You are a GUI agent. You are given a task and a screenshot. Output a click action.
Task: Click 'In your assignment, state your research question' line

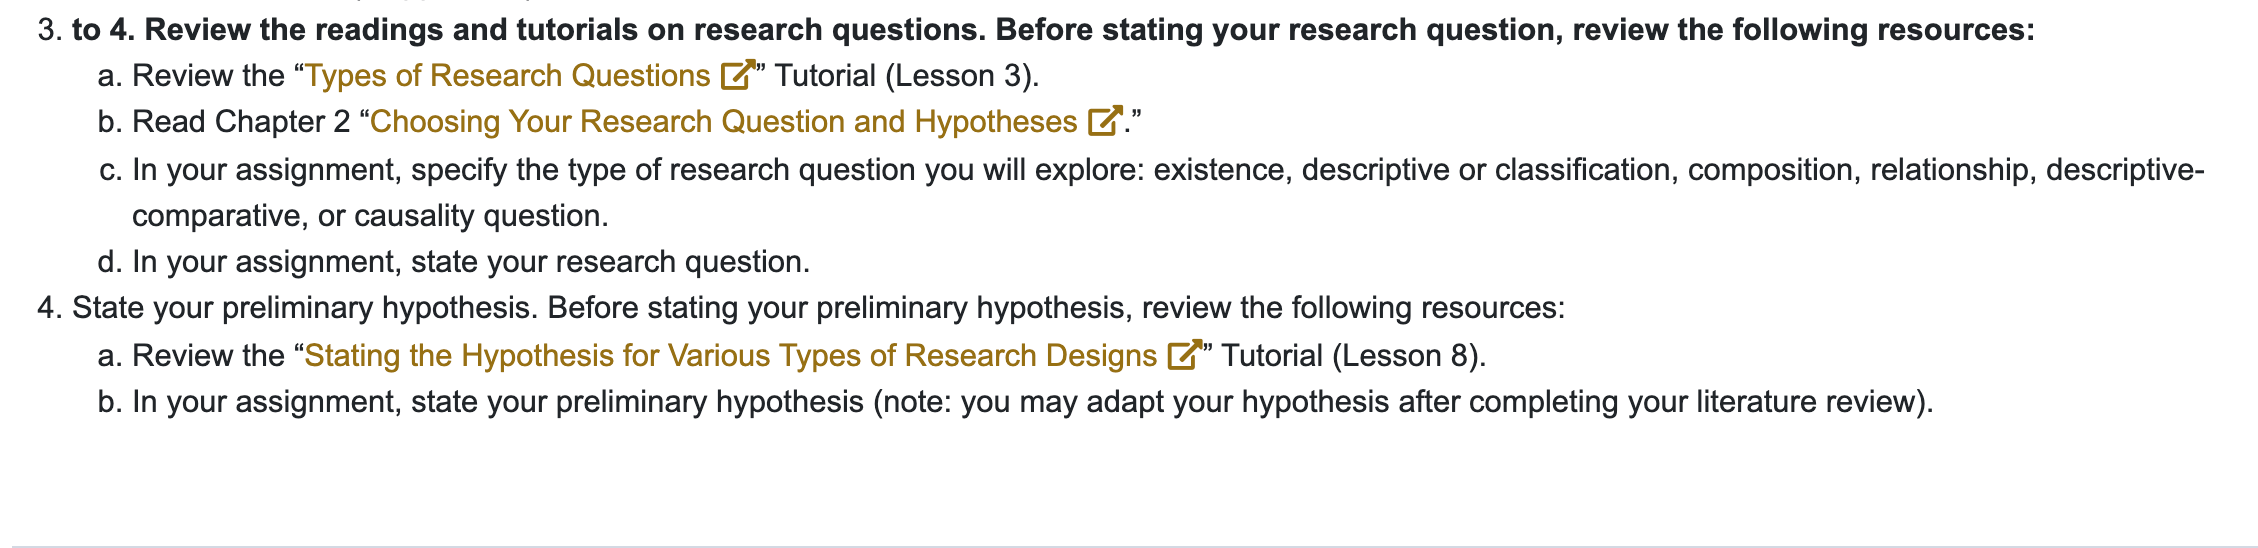pyautogui.click(x=471, y=262)
